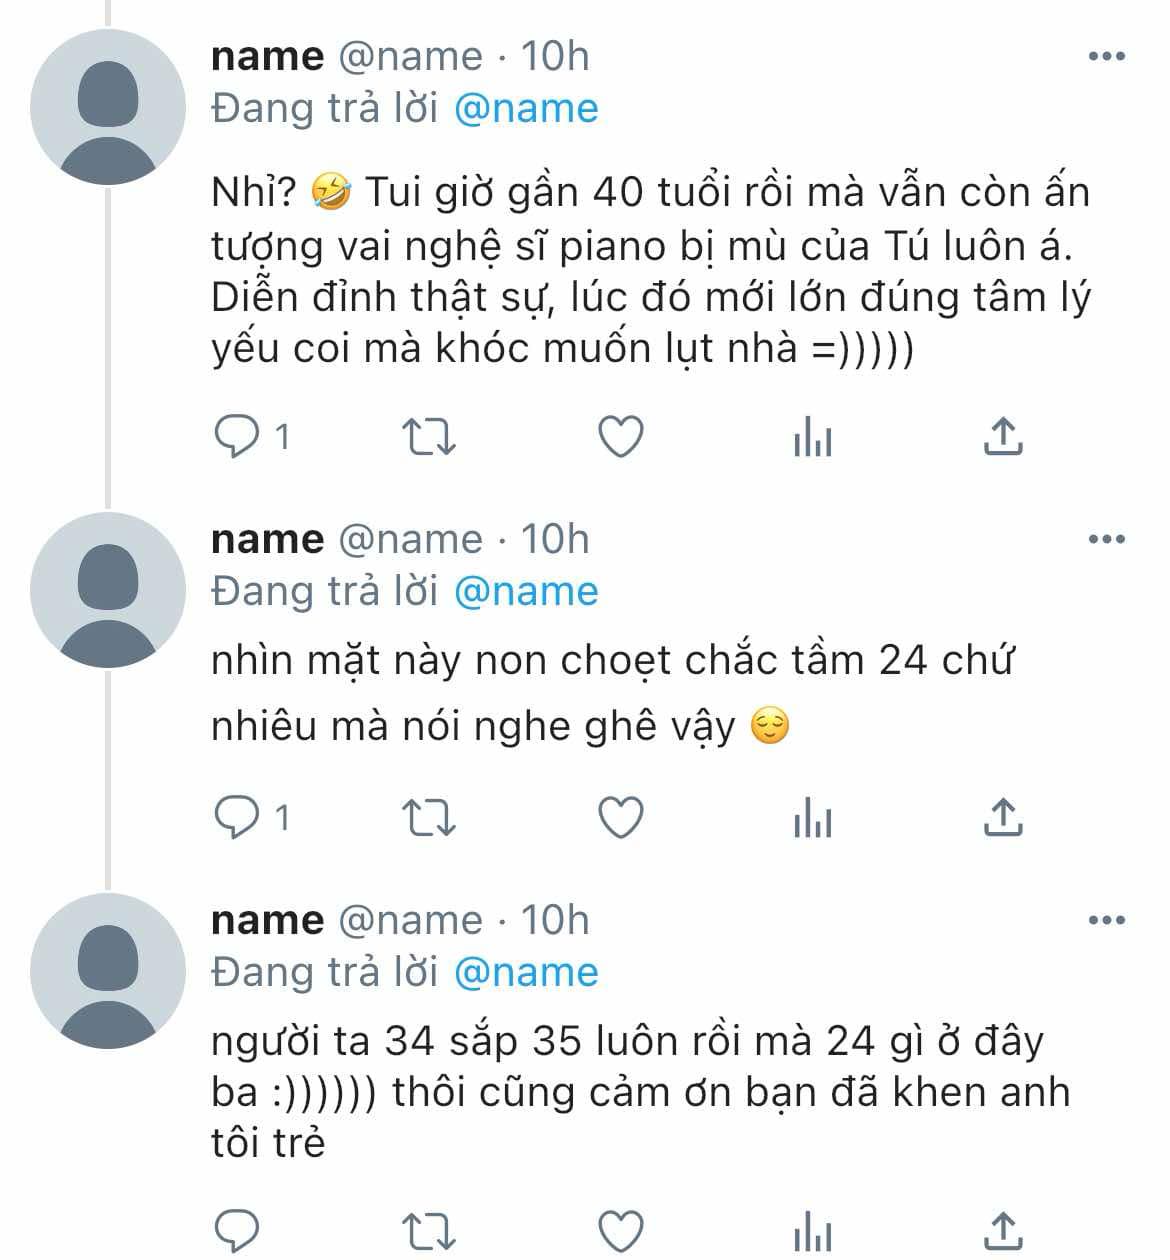The width and height of the screenshot is (1170, 1260).
Task: Reply to the third tweet about age 34
Action: point(238,1230)
